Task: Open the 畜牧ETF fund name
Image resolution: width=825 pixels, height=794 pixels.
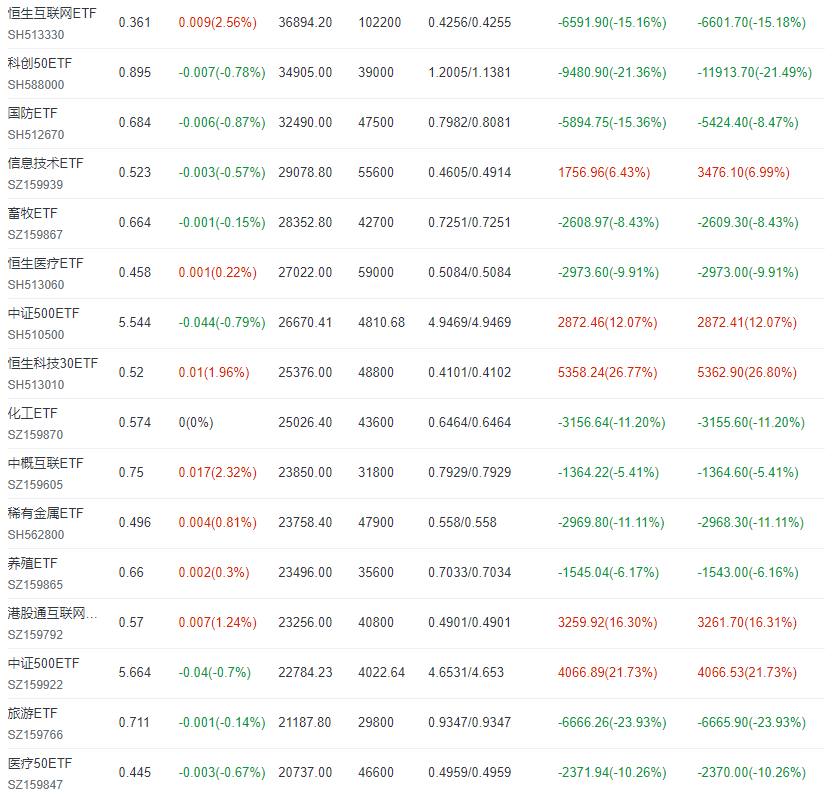Action: [x=32, y=213]
